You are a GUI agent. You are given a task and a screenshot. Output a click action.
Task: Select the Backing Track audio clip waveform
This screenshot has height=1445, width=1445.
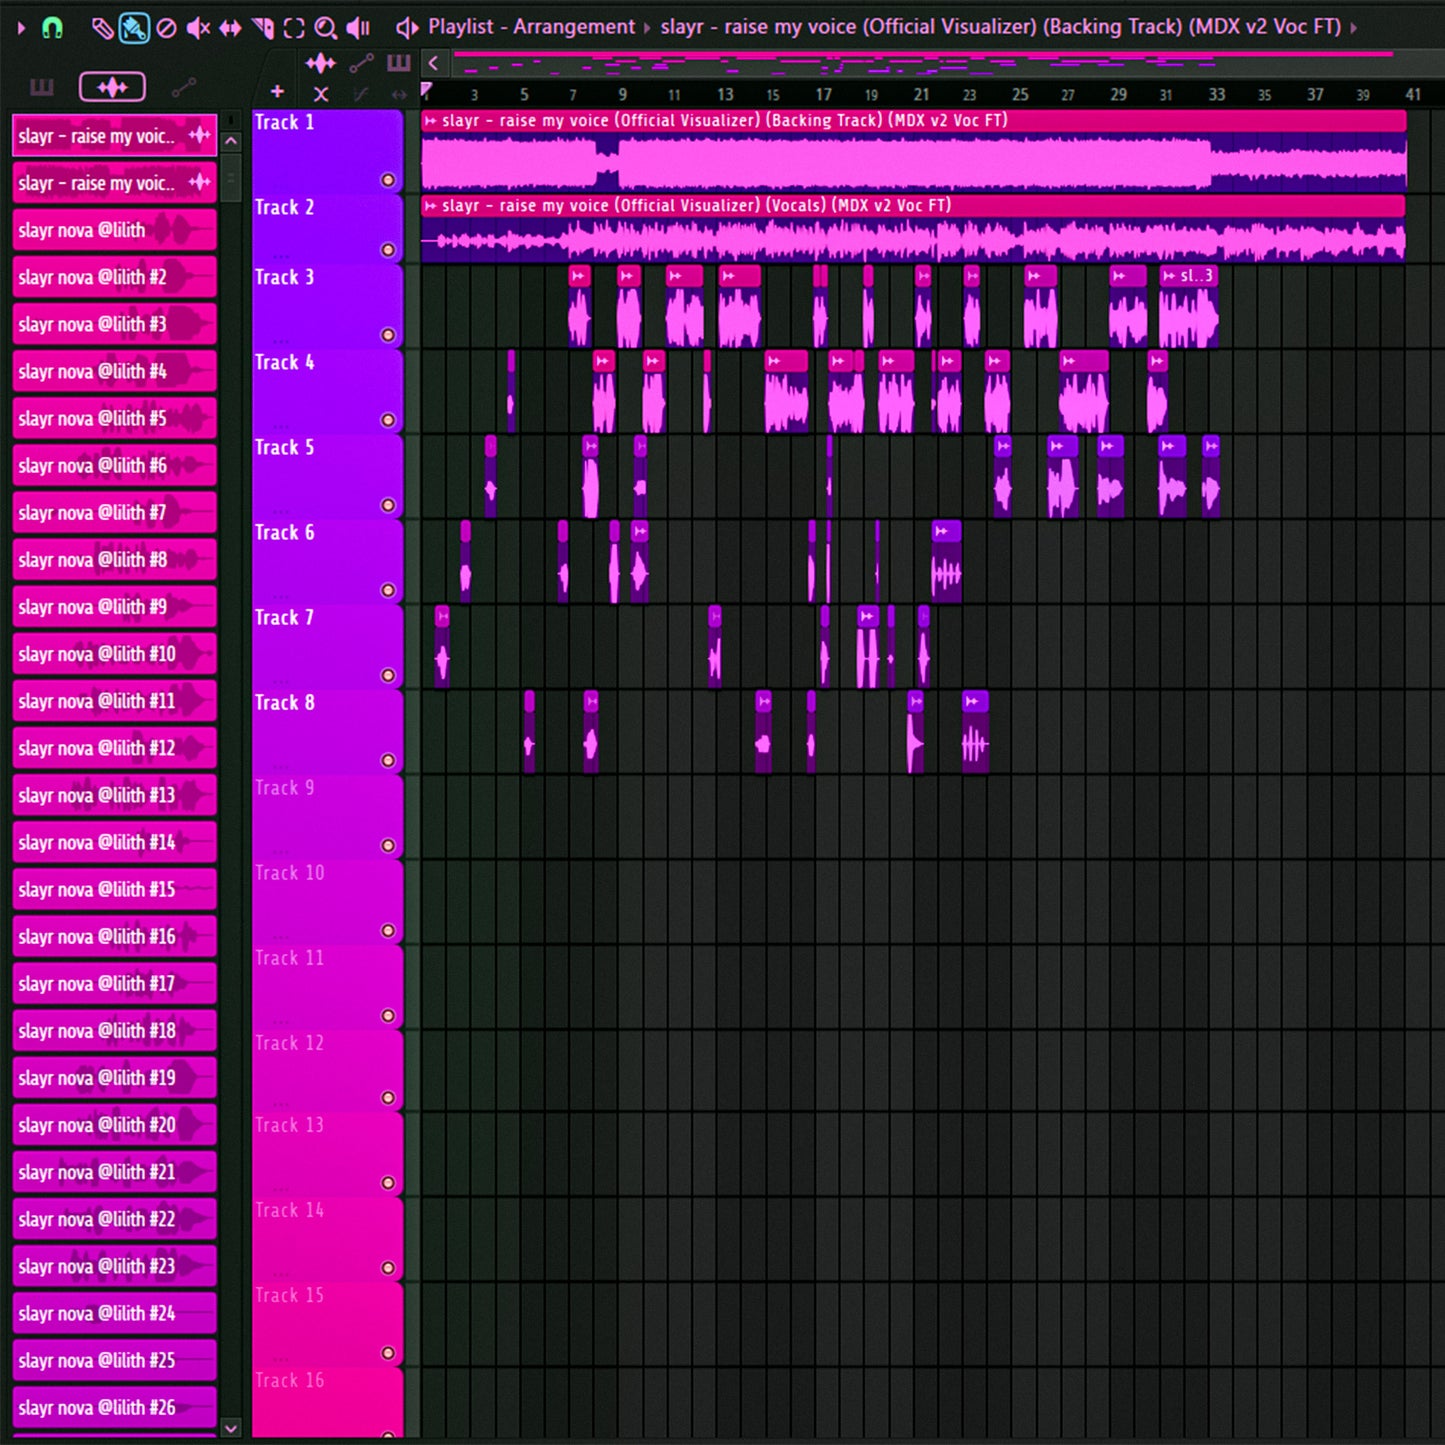[x=913, y=162]
